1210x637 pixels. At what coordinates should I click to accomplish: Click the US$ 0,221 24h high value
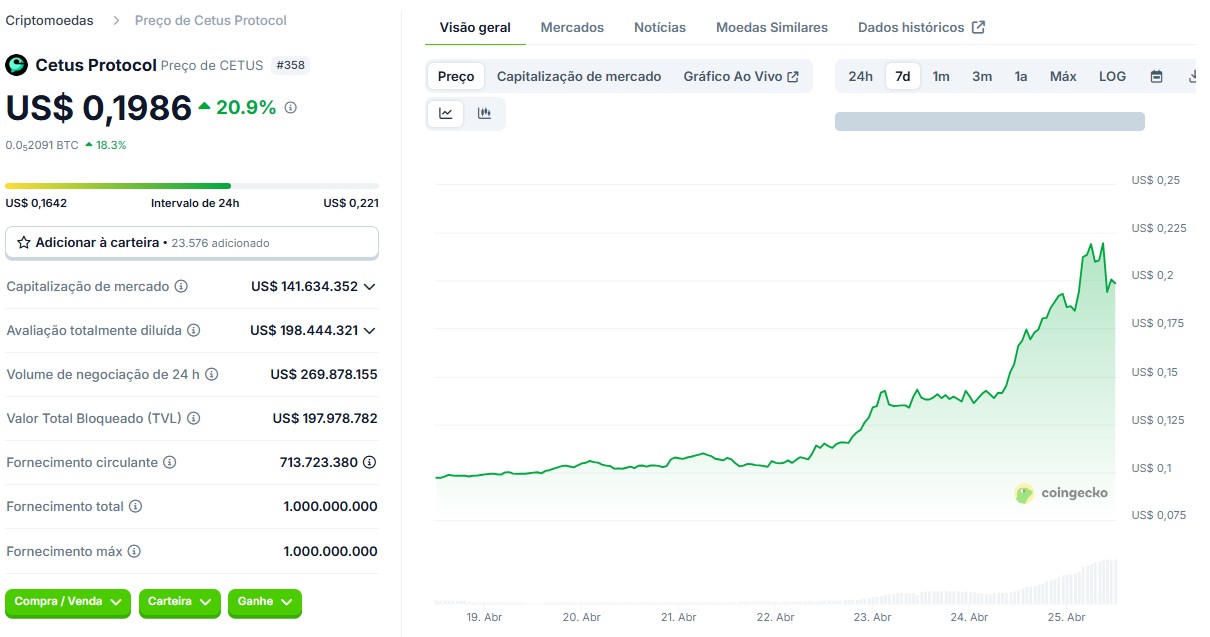click(x=351, y=203)
